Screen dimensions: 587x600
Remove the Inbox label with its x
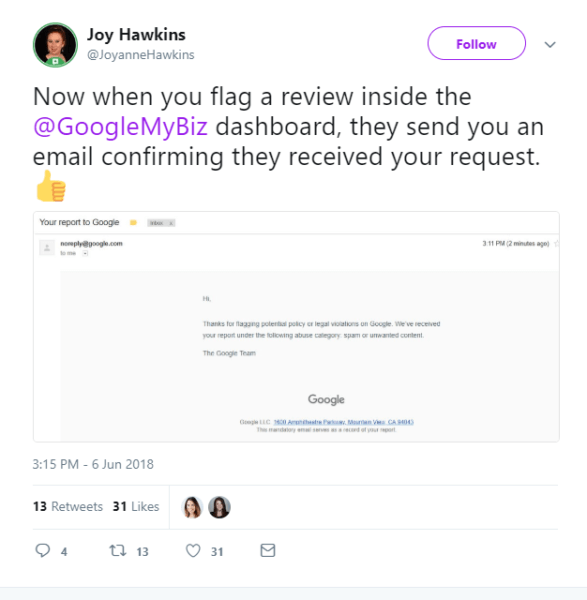coord(171,223)
